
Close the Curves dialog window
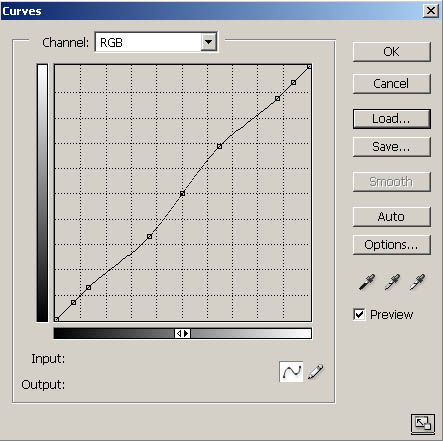431,11
